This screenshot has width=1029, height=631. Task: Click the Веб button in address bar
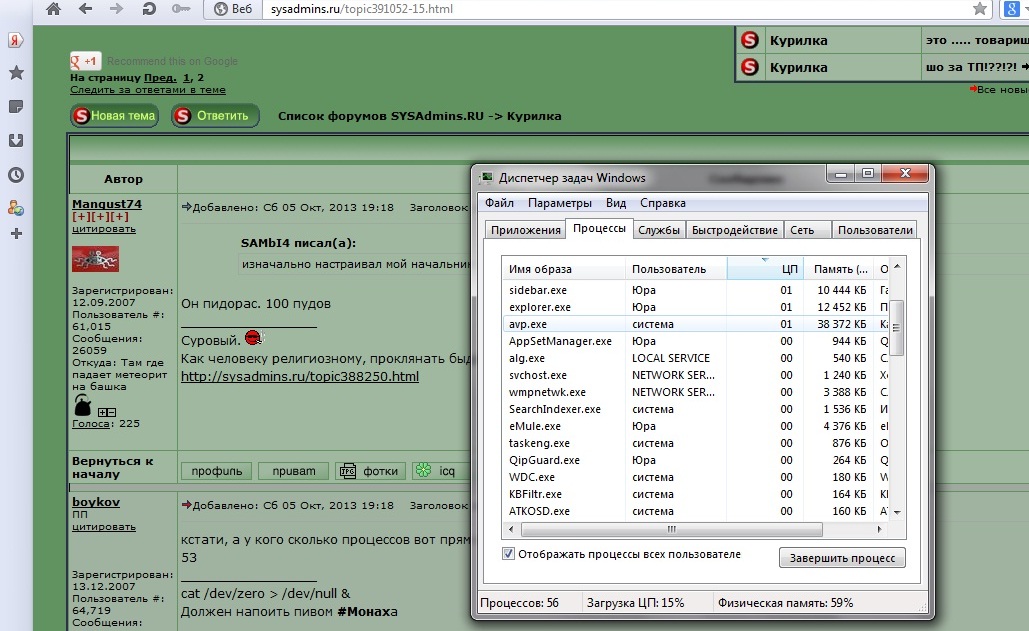tap(233, 9)
